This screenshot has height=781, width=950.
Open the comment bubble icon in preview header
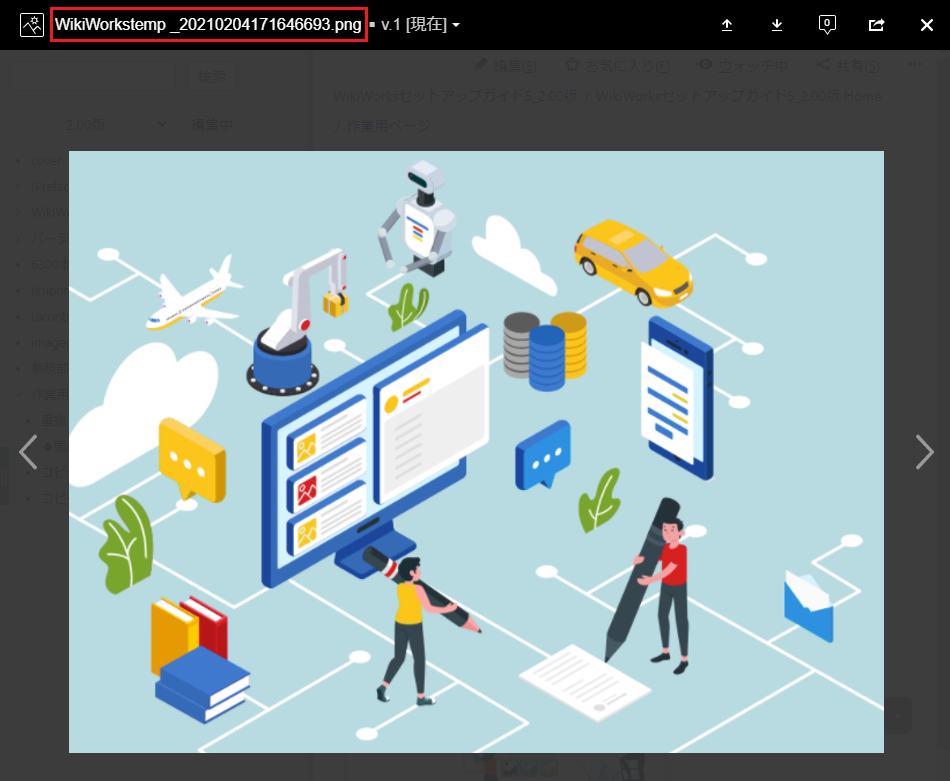click(827, 25)
